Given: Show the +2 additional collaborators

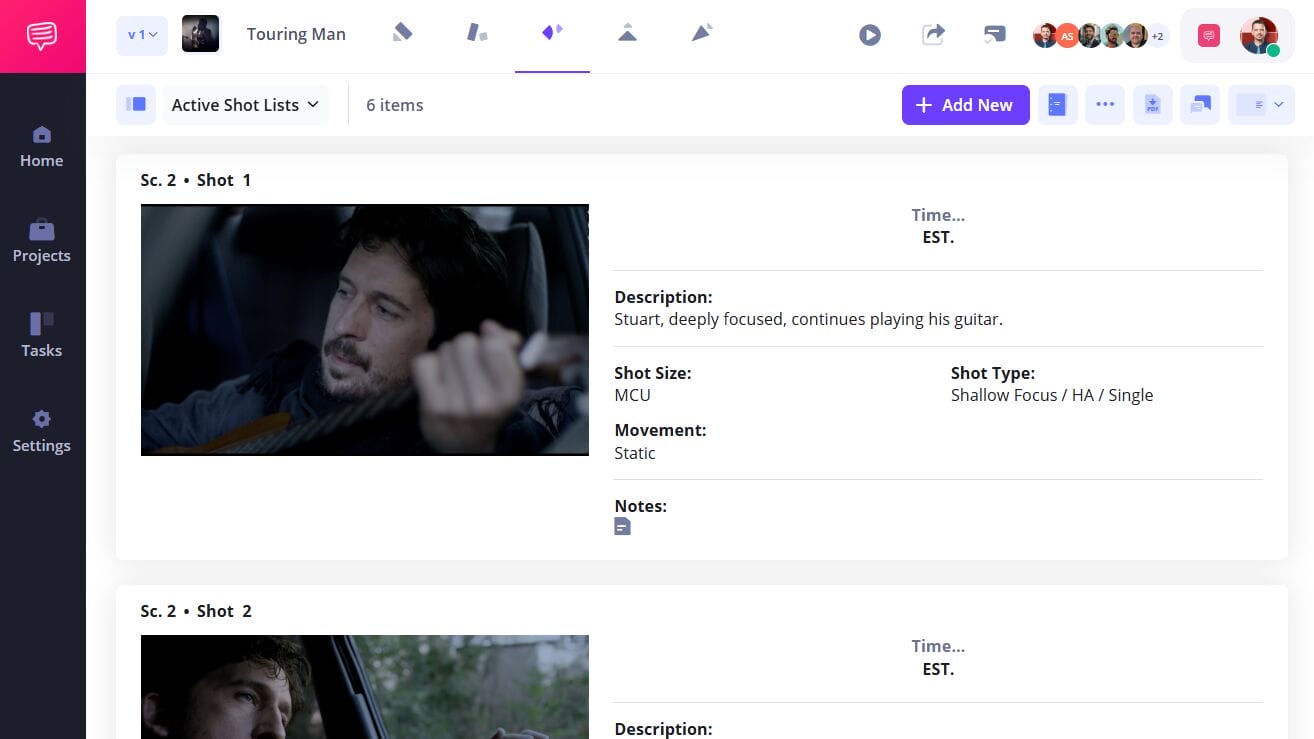Looking at the screenshot, I should click(x=1157, y=36).
